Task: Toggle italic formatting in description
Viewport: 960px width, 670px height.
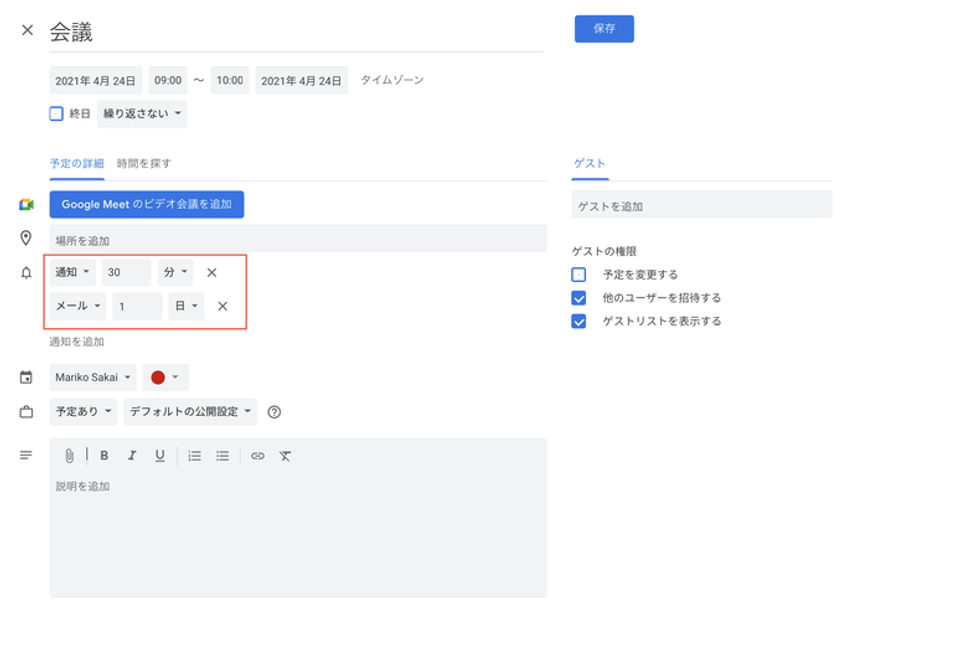Action: 132,456
